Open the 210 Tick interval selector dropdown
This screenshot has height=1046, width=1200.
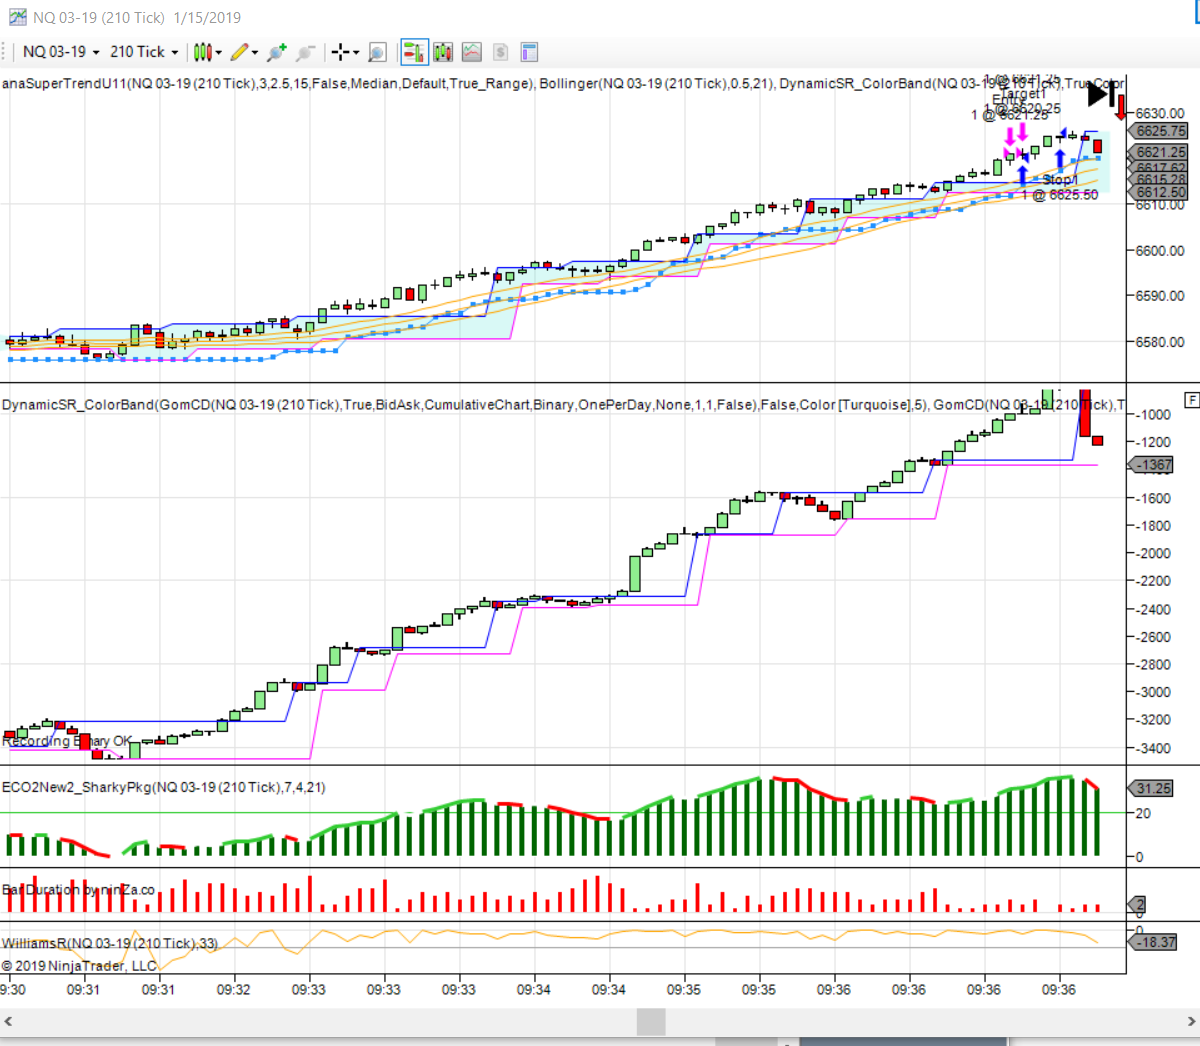click(x=144, y=52)
